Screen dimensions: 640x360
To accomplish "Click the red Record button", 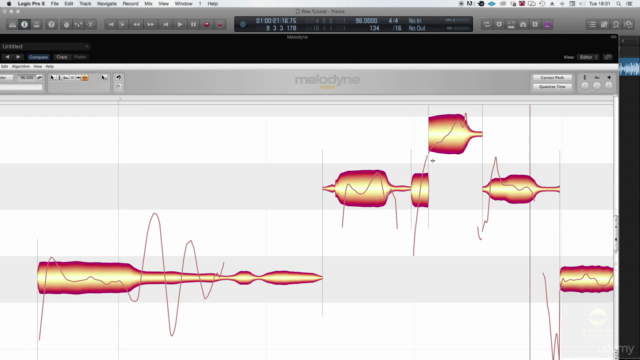I will click(x=207, y=24).
